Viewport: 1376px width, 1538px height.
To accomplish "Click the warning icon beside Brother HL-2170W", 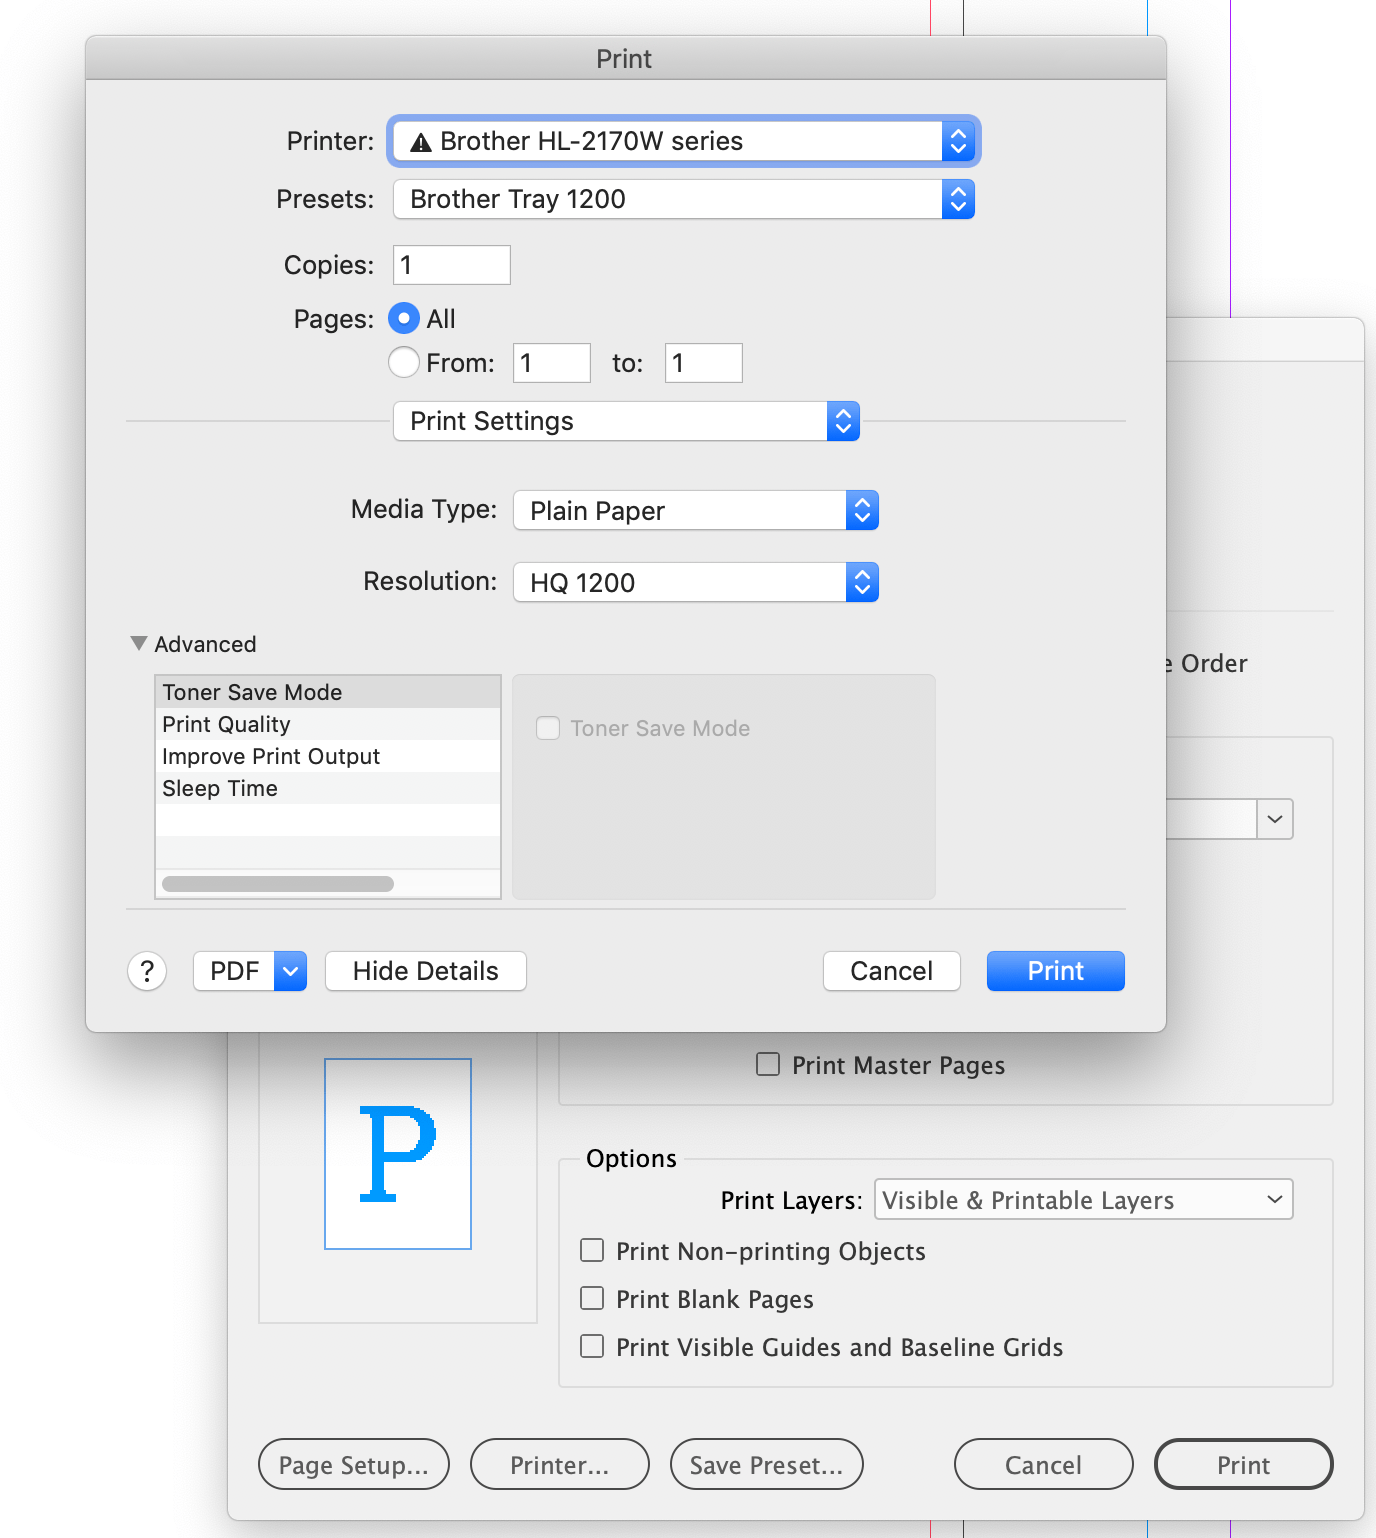I will click(x=421, y=142).
